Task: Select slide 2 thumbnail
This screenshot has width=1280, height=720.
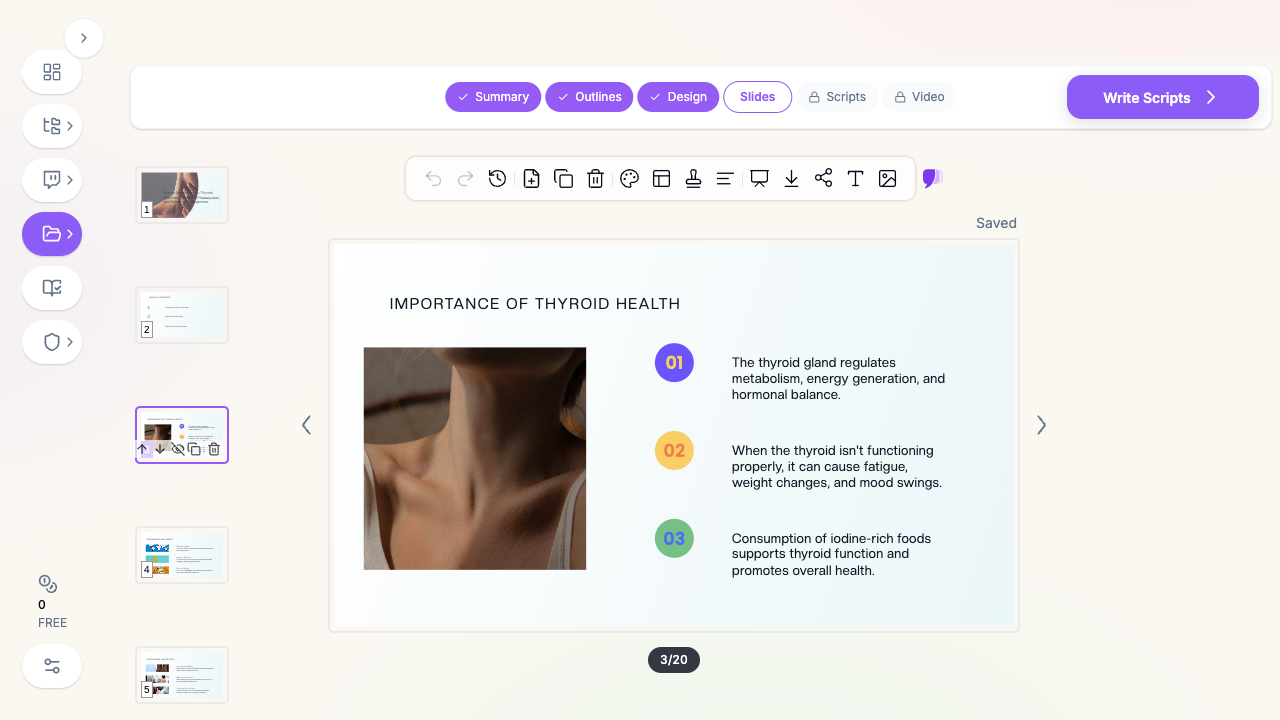Action: pyautogui.click(x=182, y=315)
